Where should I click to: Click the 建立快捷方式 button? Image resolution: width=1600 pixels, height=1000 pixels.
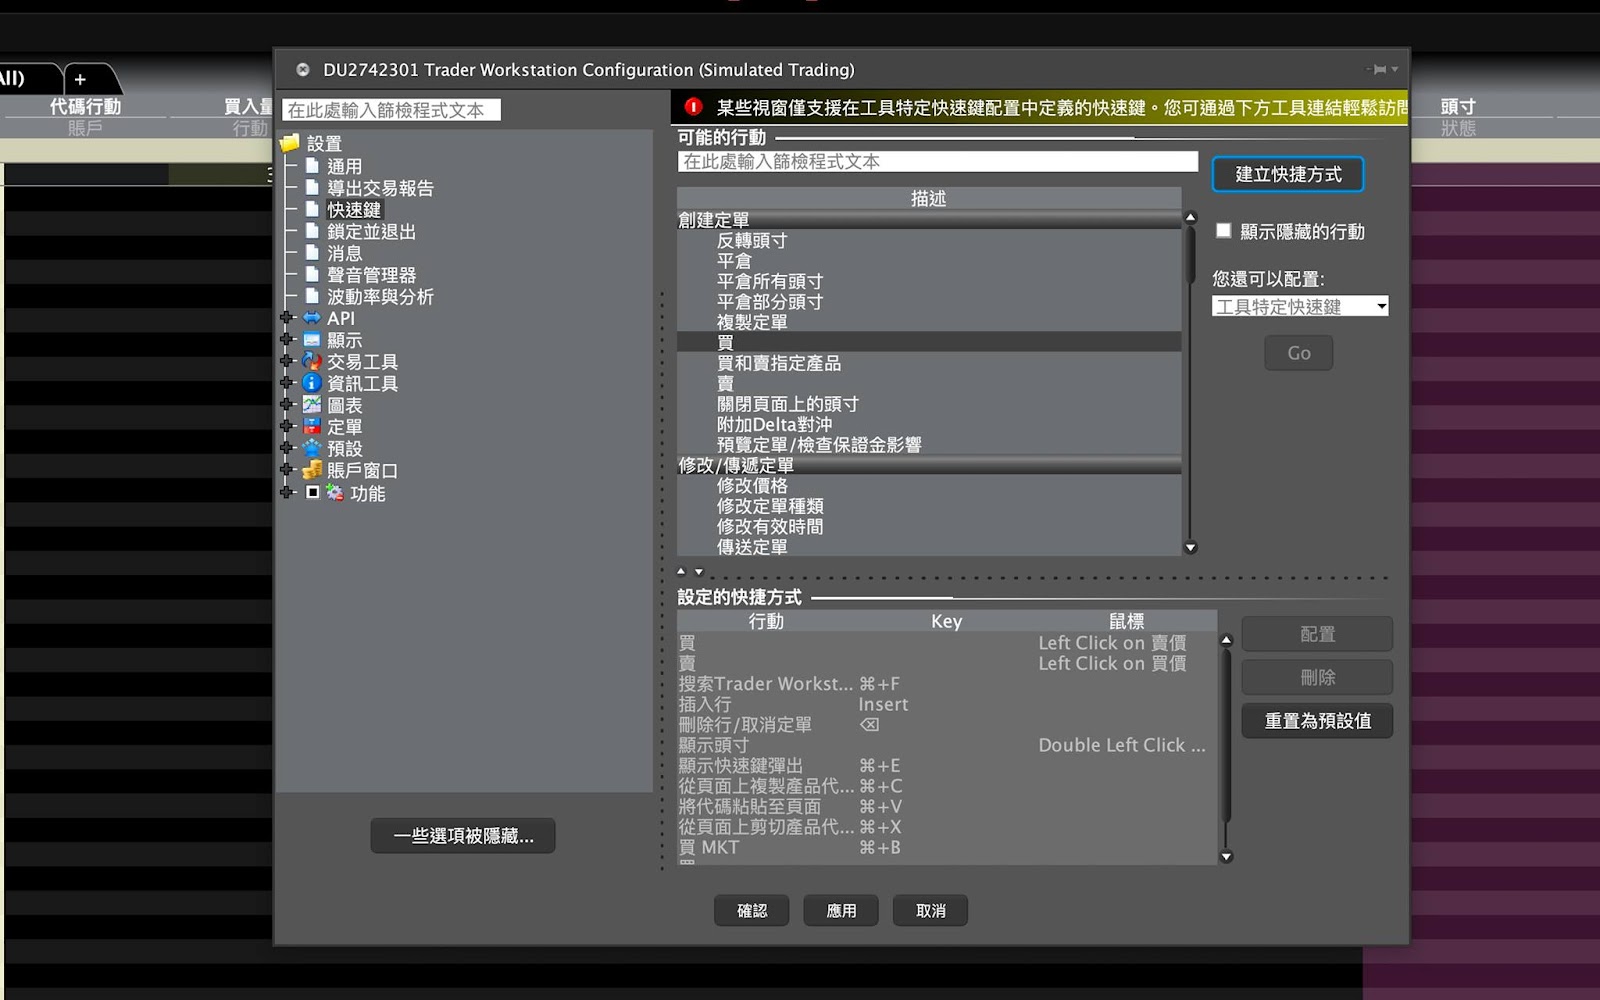pyautogui.click(x=1288, y=174)
